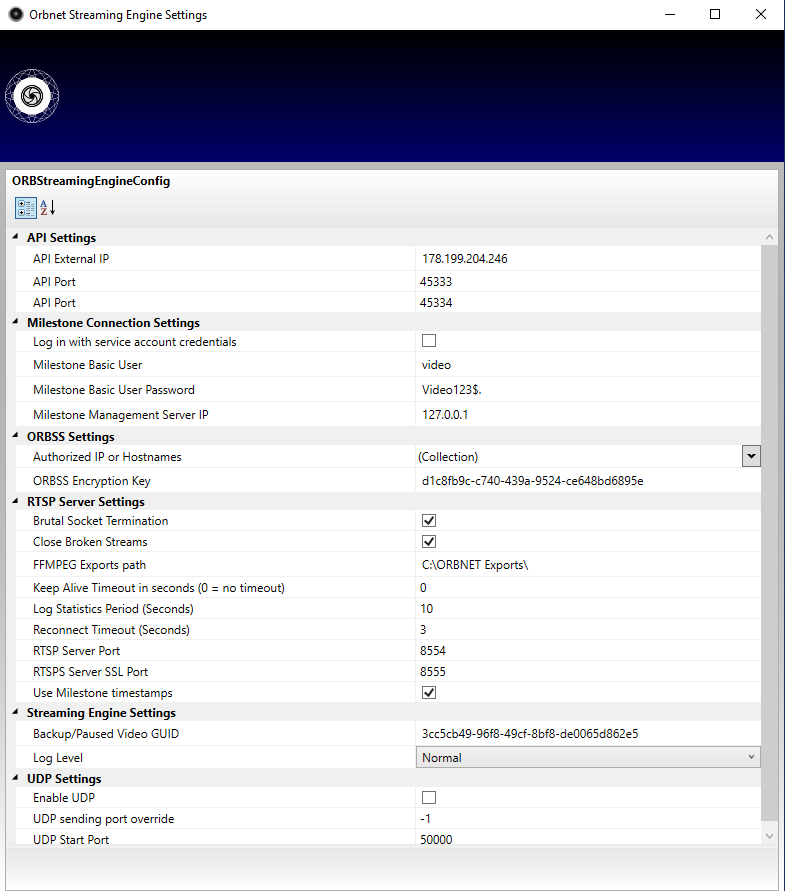
Task: Uncheck Brutal Socket Termination
Action: coord(429,521)
